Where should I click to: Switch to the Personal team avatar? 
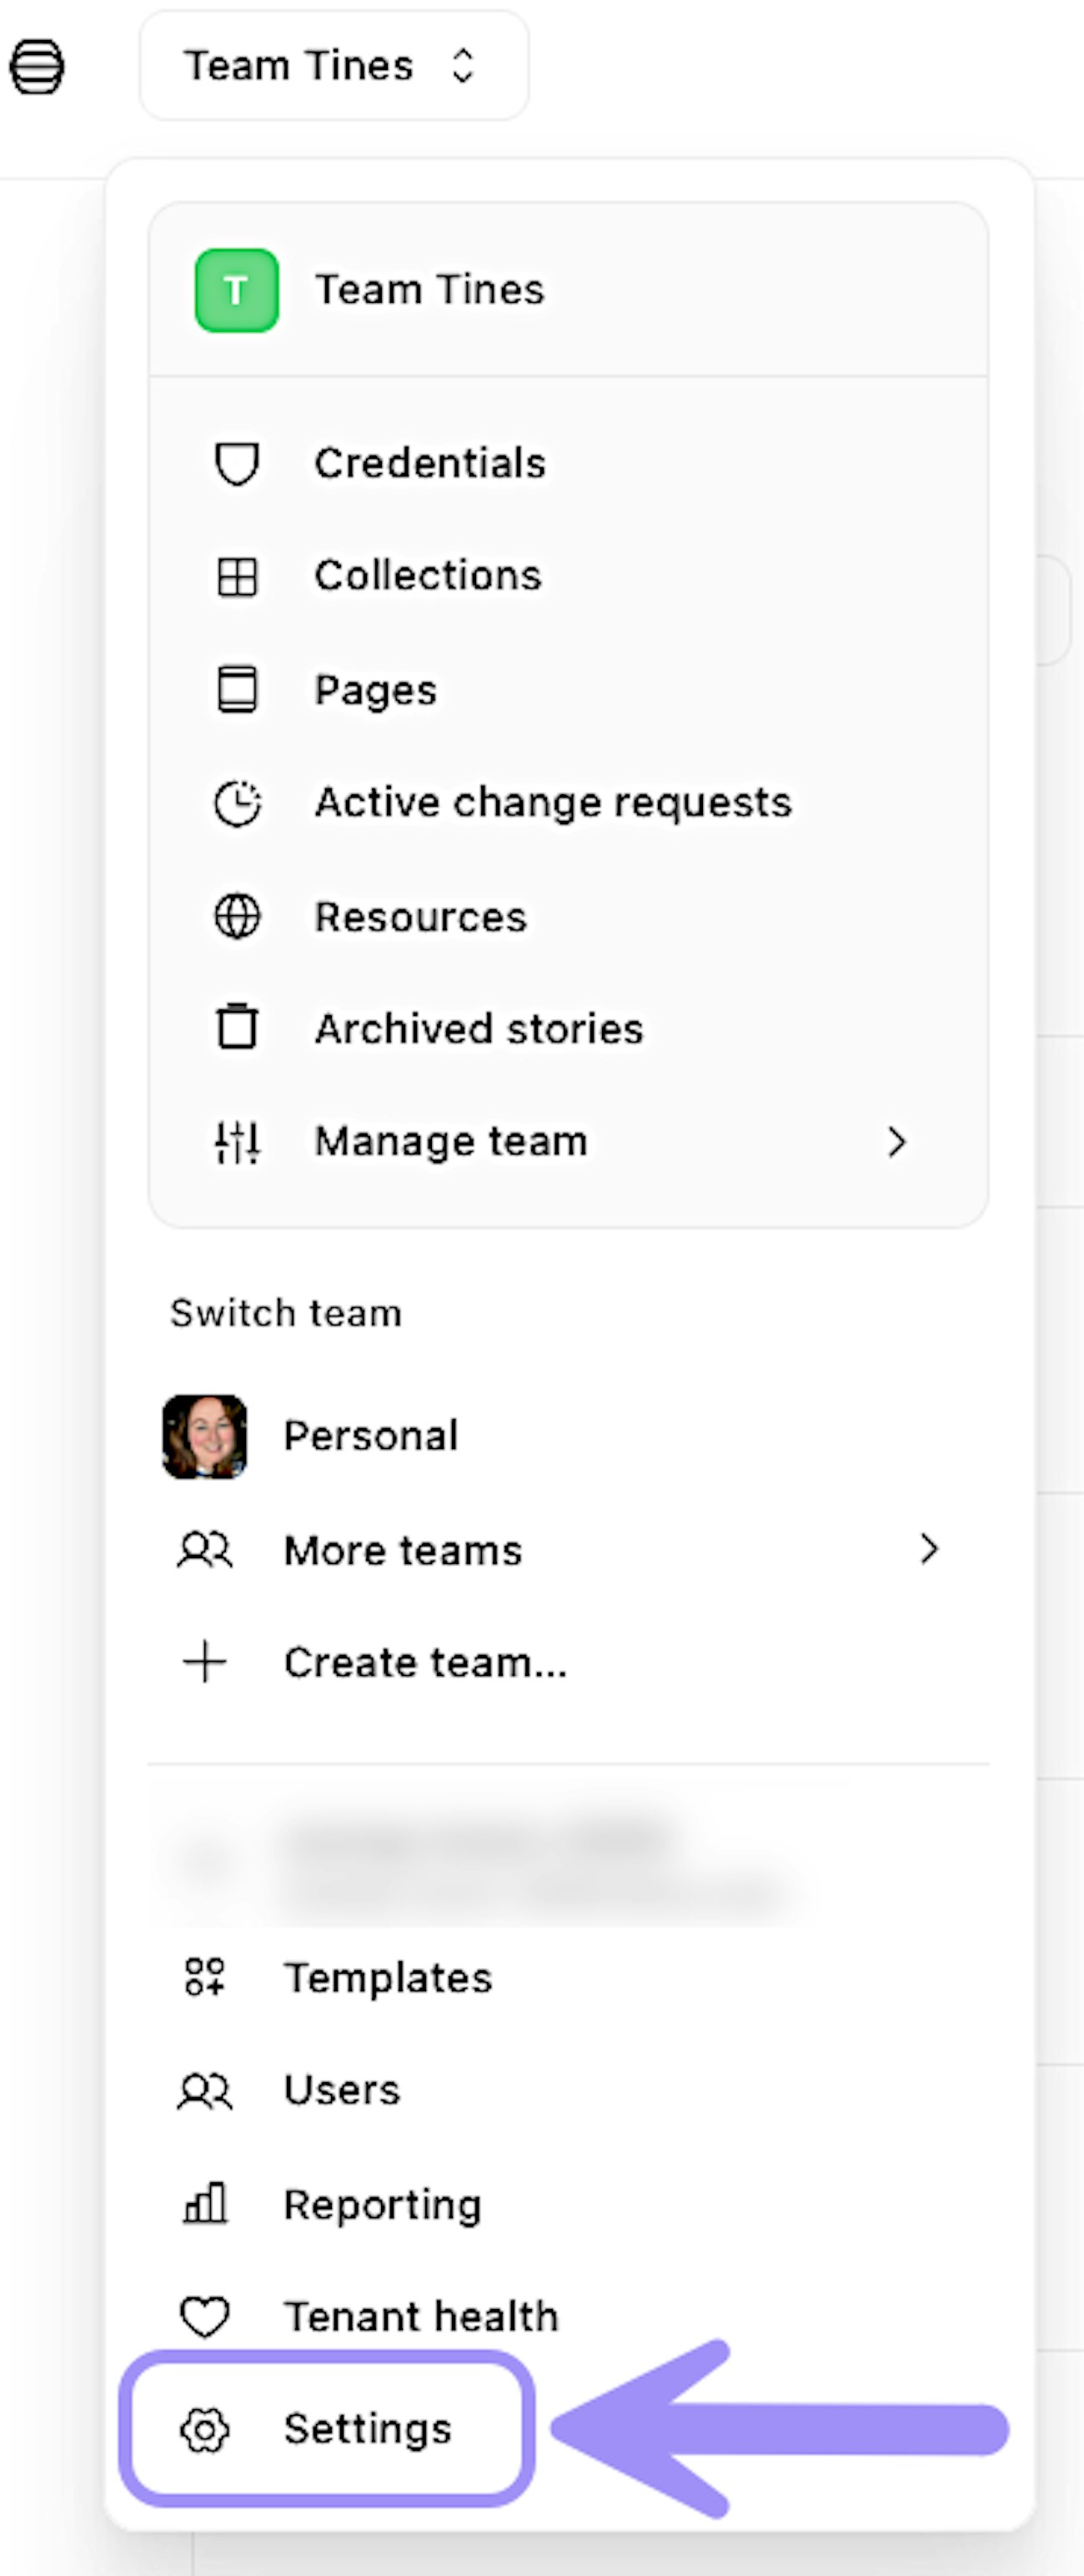(x=205, y=1436)
